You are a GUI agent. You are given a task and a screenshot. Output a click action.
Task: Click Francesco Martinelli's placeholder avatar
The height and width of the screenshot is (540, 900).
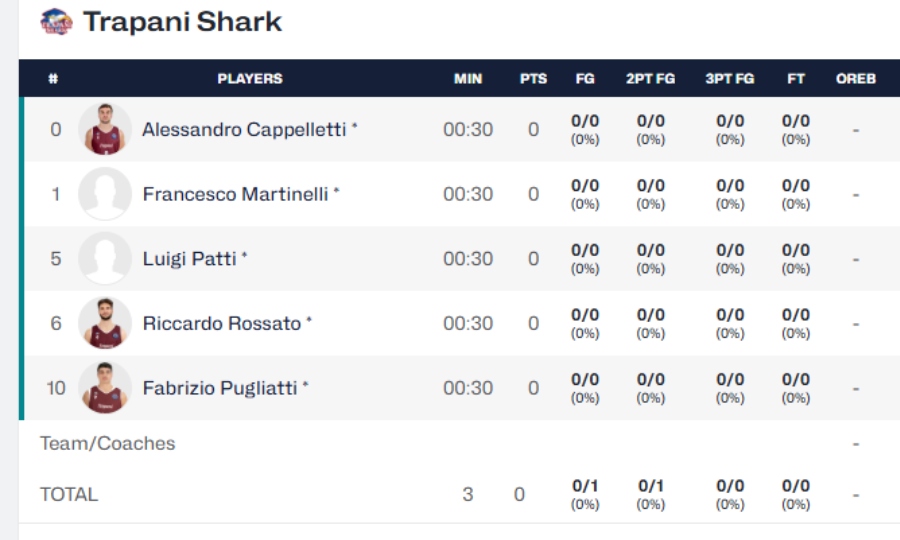click(105, 194)
